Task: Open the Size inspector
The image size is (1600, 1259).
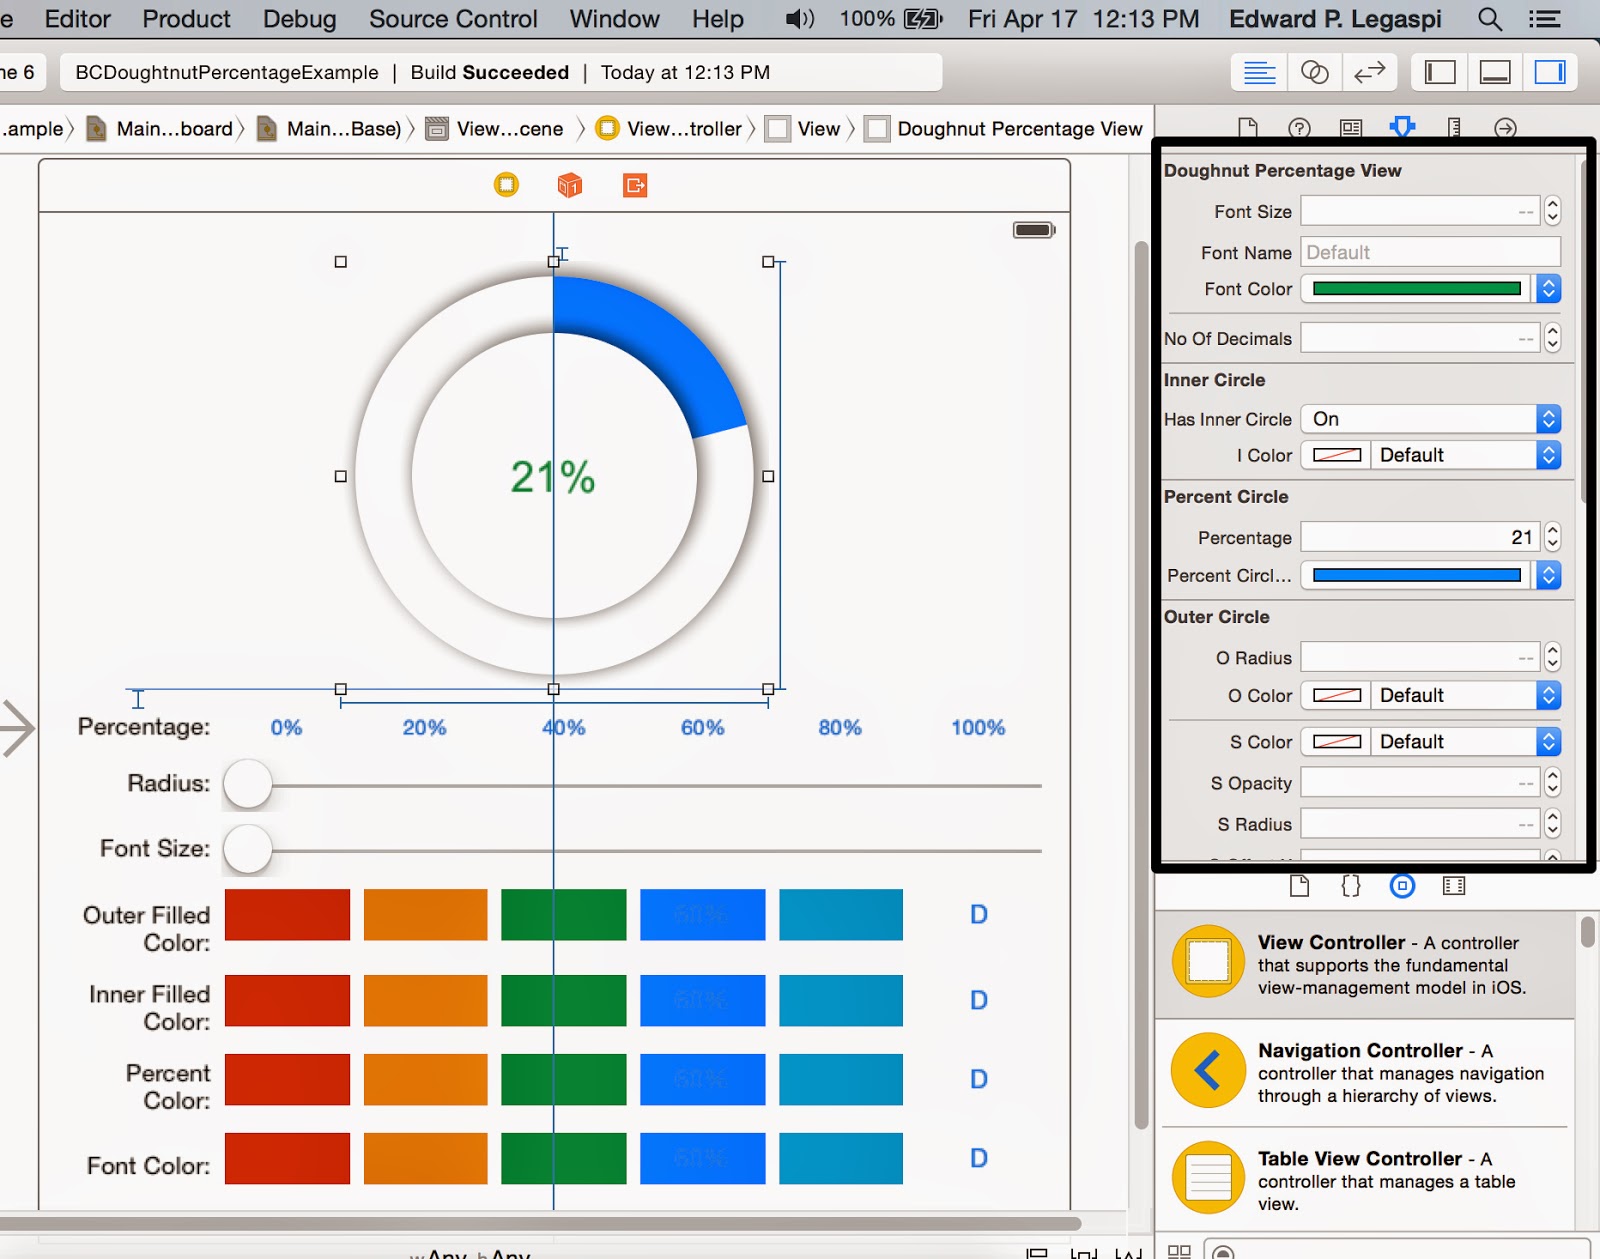Action: [x=1454, y=127]
